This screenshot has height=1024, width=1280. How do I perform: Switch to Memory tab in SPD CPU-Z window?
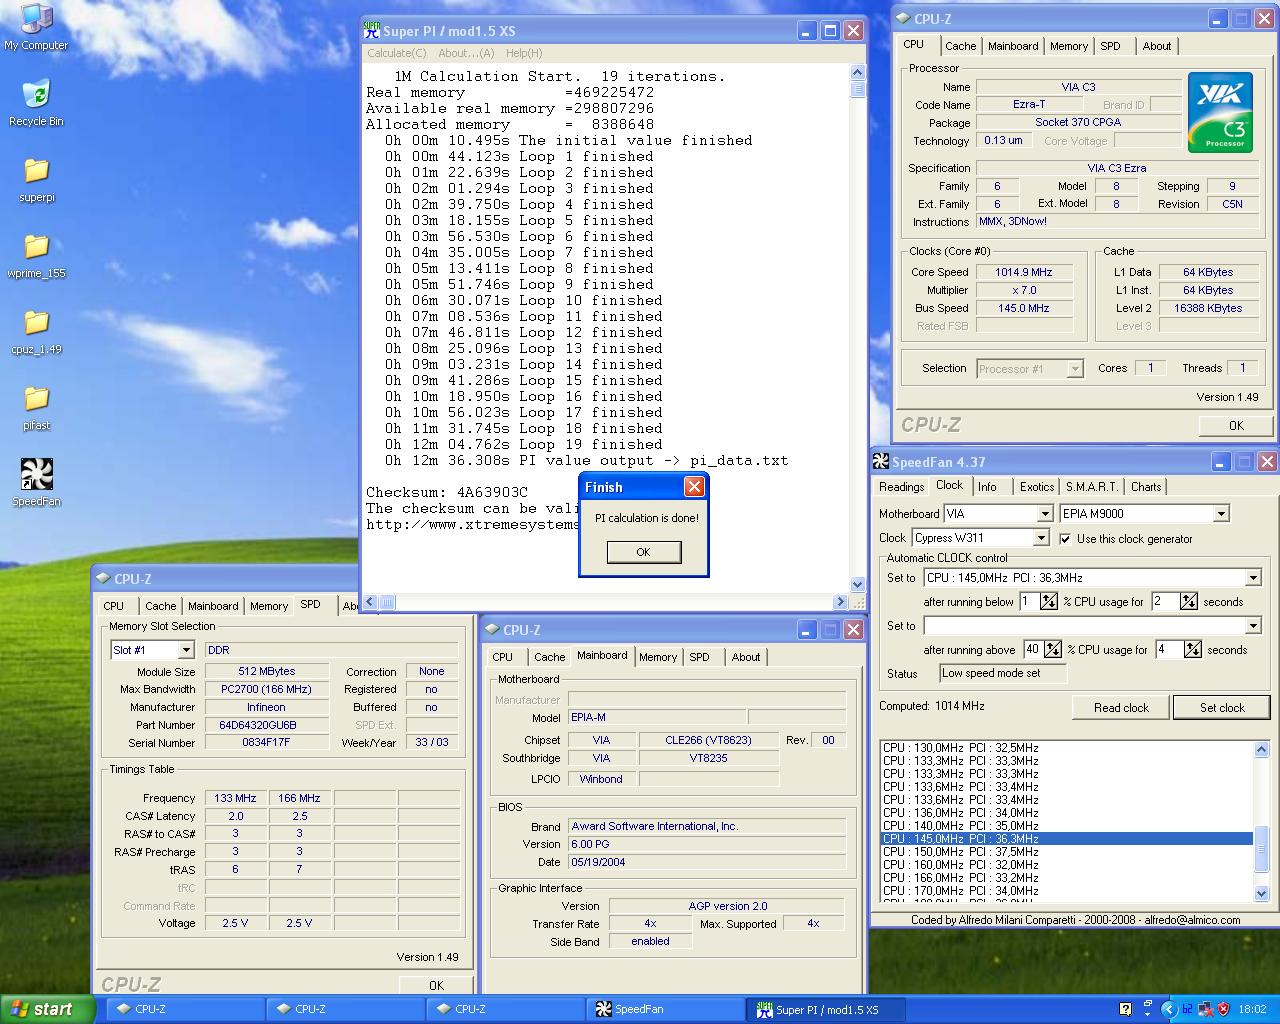pyautogui.click(x=268, y=606)
